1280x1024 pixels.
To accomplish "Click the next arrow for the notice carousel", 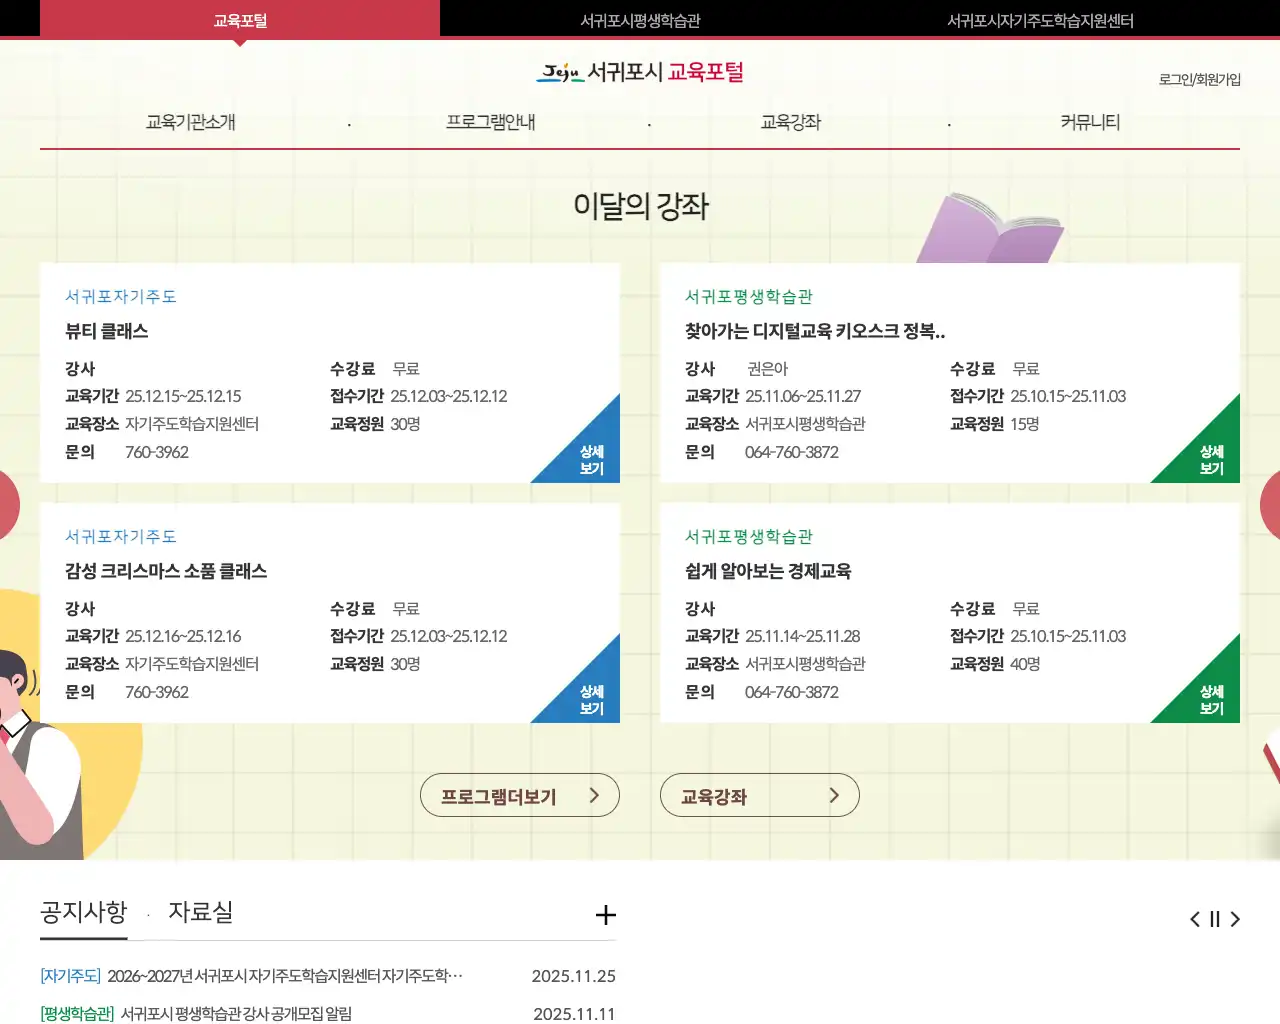I will coord(1236,918).
